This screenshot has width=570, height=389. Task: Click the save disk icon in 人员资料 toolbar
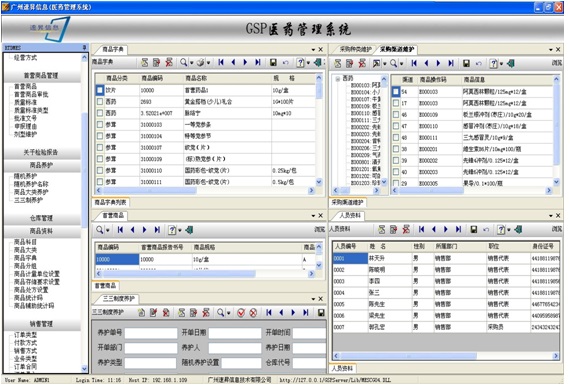coord(474,229)
